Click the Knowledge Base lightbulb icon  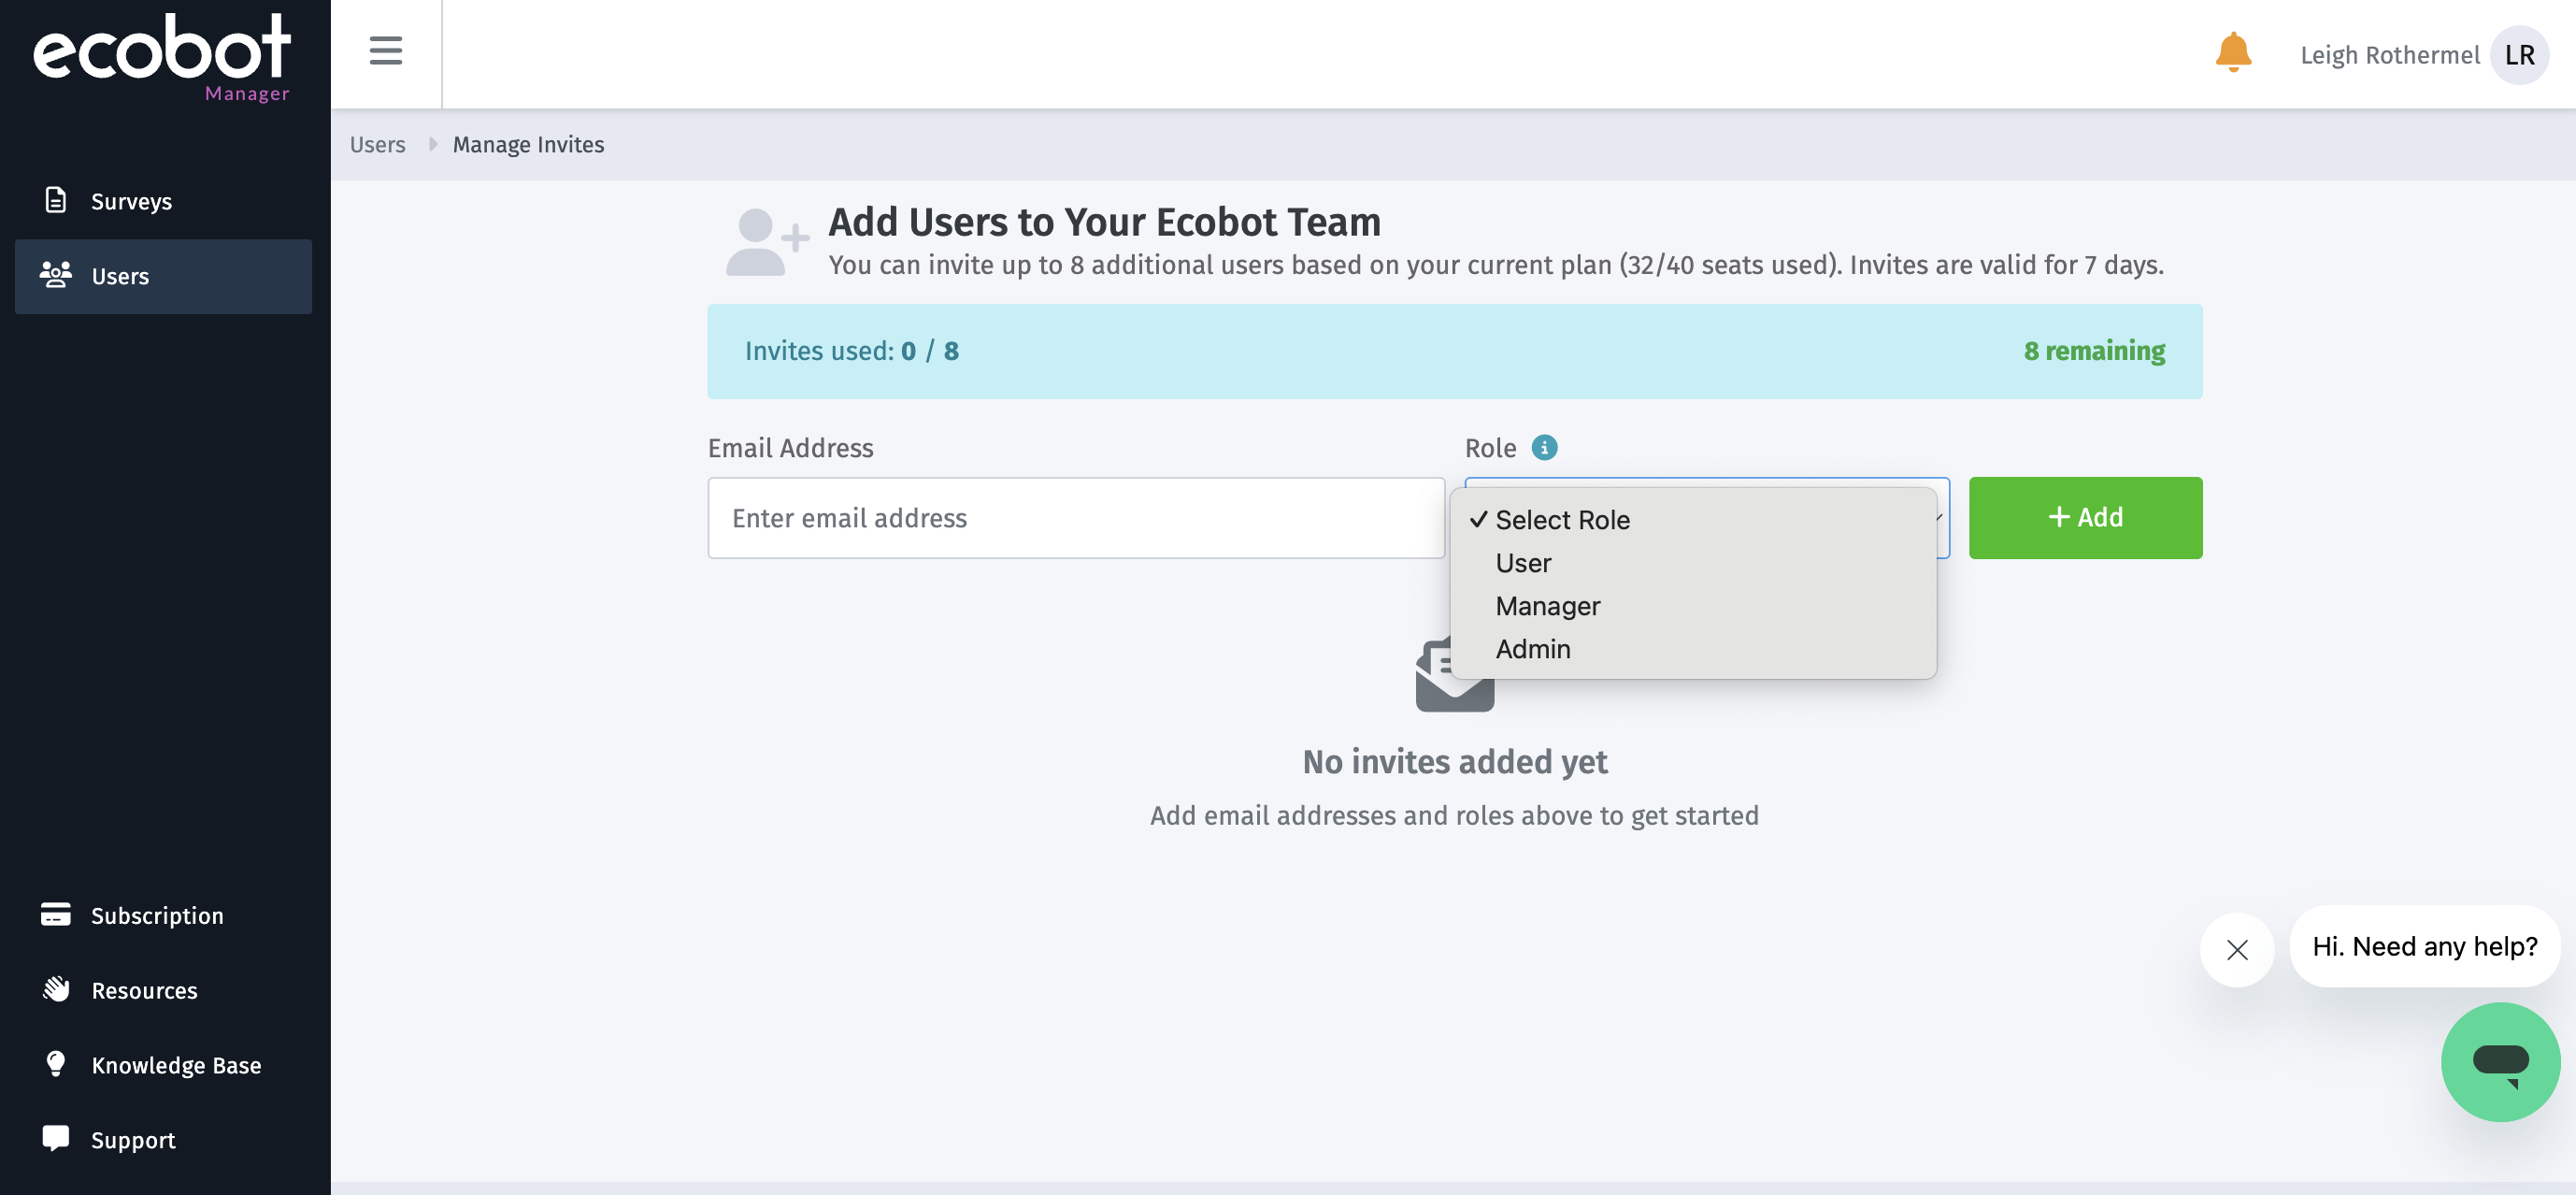(56, 1064)
